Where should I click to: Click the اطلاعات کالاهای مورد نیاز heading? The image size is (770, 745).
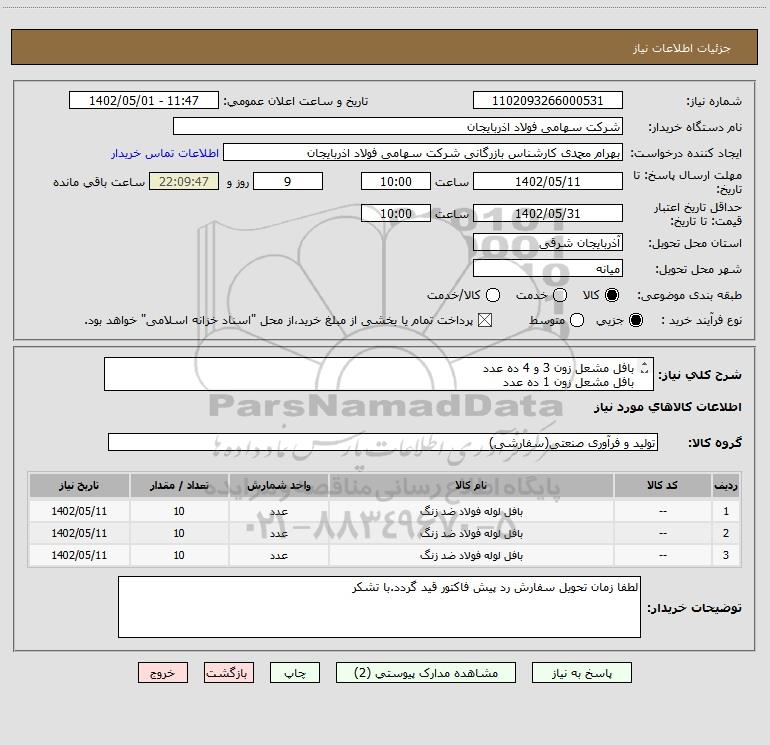[668, 407]
